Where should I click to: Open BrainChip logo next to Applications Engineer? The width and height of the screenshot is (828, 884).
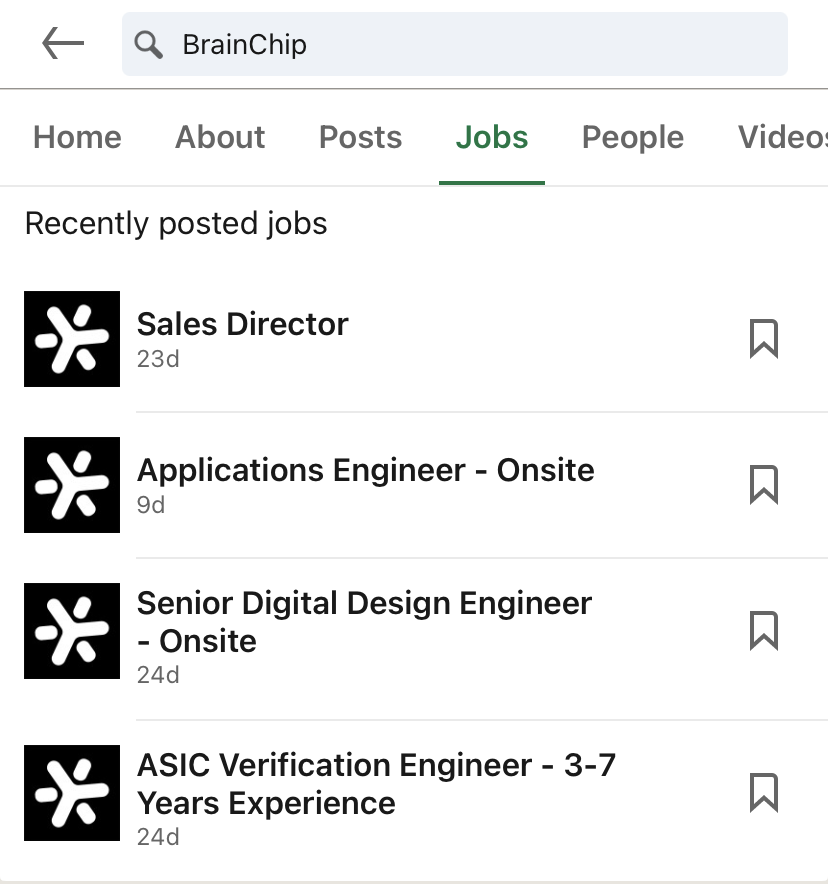tap(72, 485)
